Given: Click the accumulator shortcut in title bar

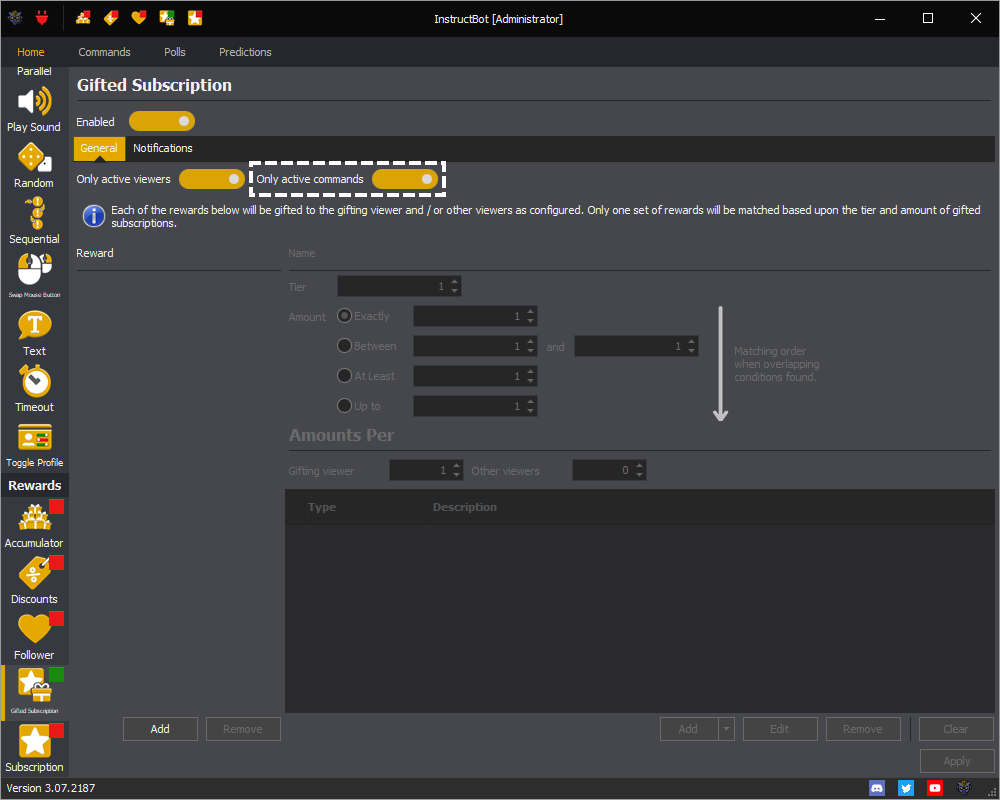Looking at the screenshot, I should [x=83, y=18].
